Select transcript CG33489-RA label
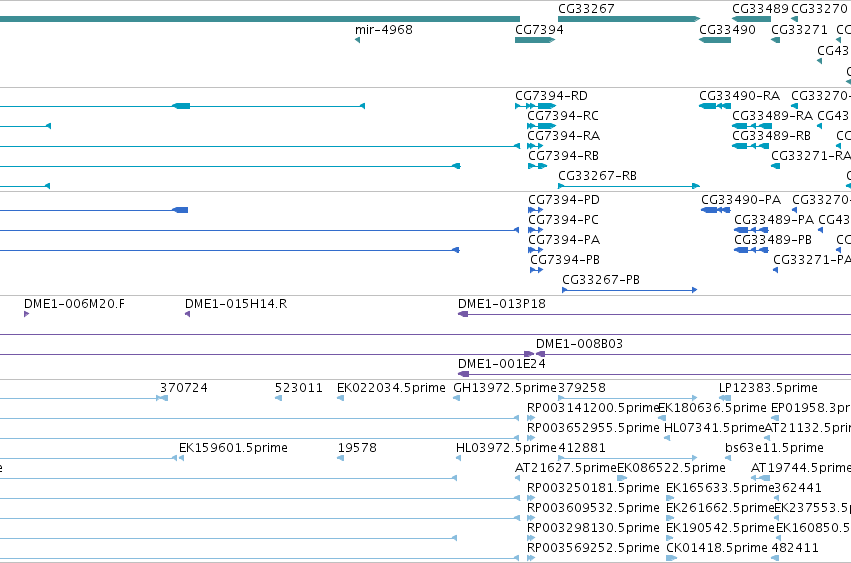The height and width of the screenshot is (563, 851). tap(772, 116)
